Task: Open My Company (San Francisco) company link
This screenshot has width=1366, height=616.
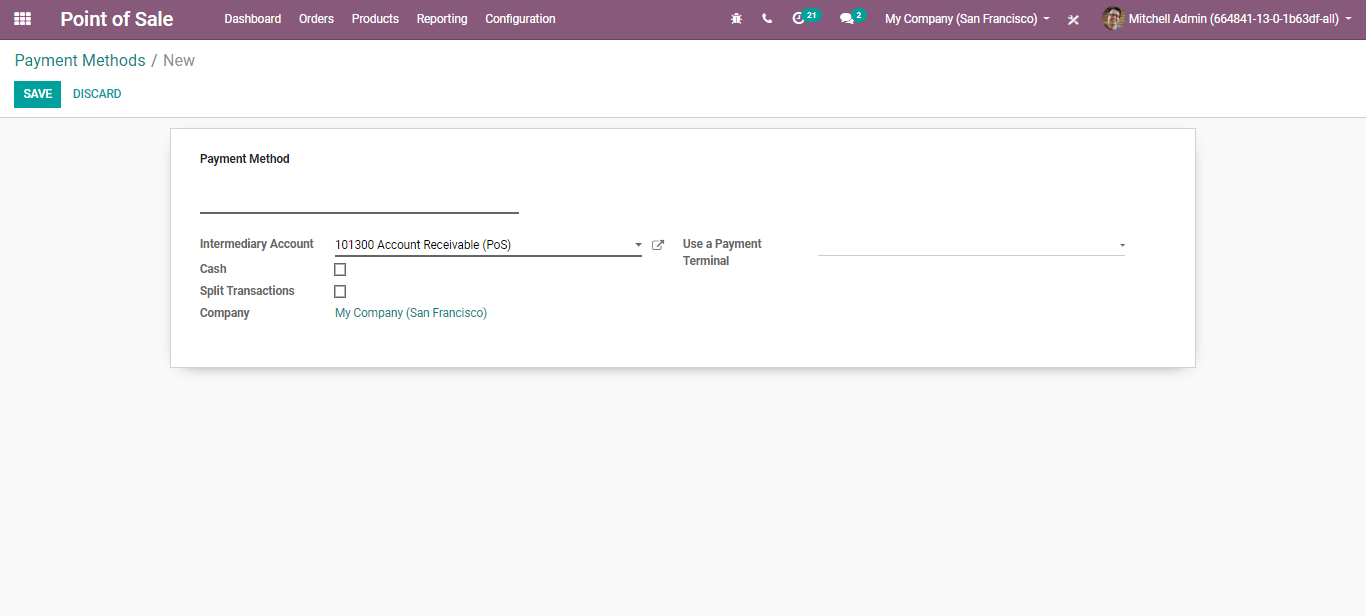Action: pyautogui.click(x=411, y=313)
